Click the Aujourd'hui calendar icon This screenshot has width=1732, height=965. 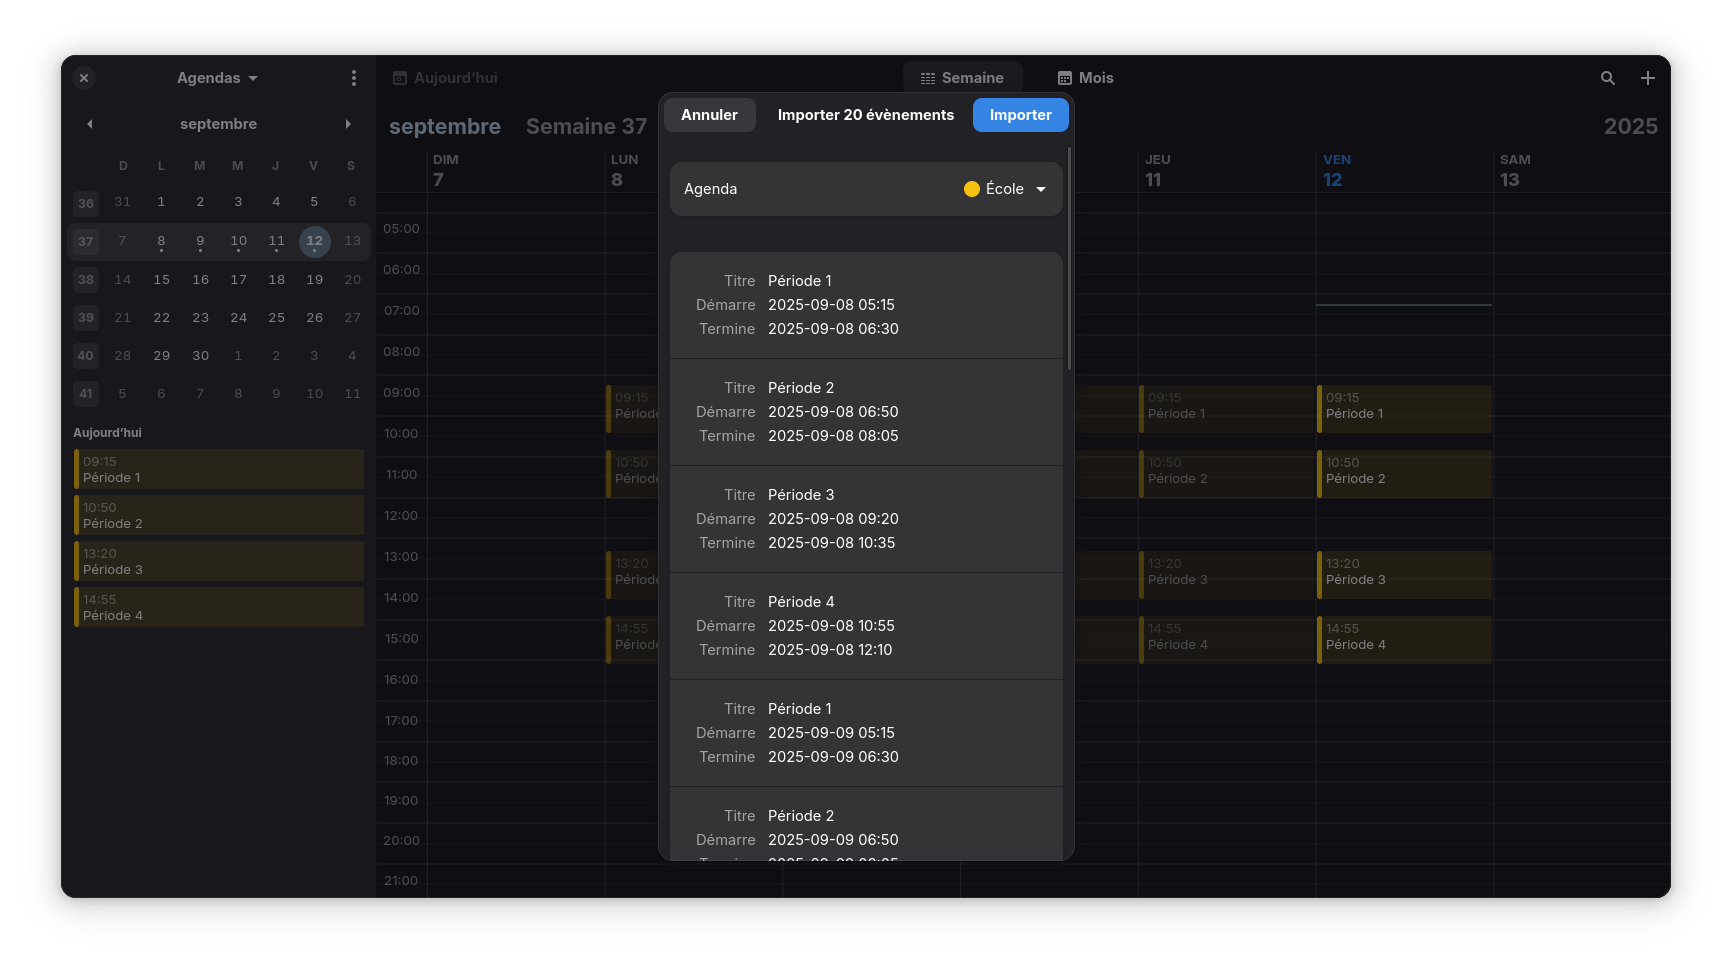click(x=400, y=78)
